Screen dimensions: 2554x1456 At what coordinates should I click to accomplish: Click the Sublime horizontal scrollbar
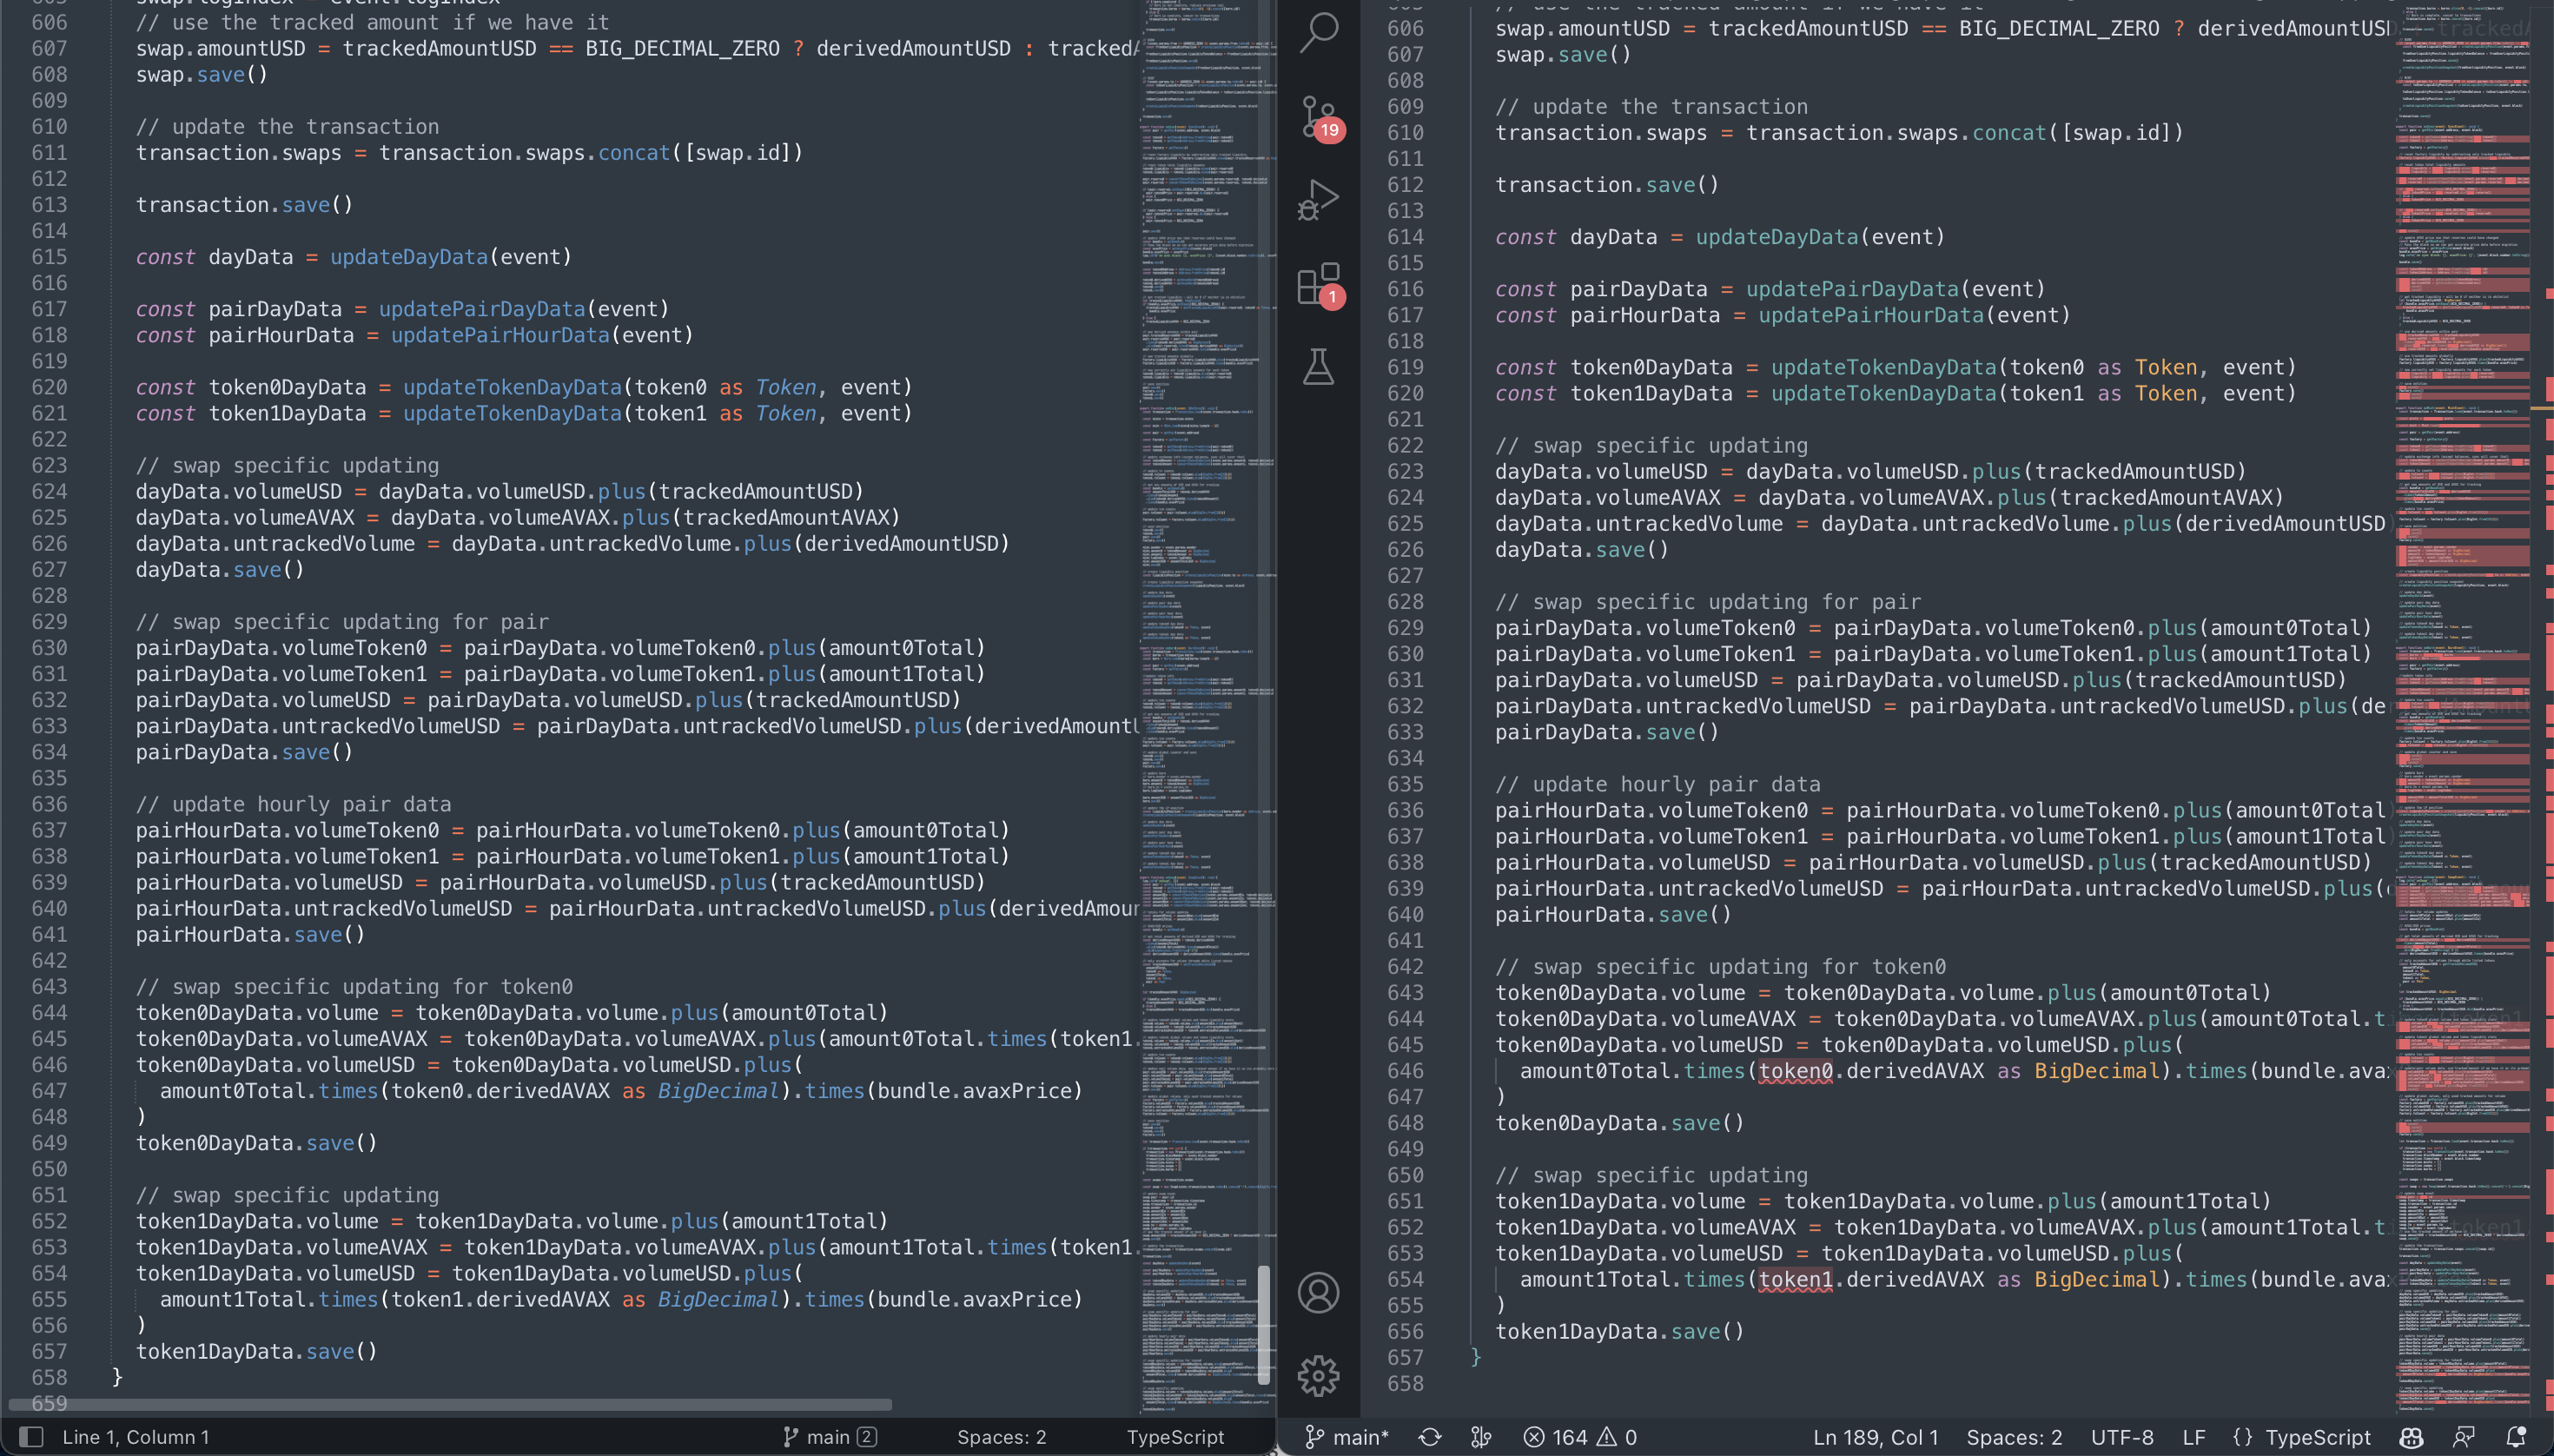click(x=450, y=1404)
